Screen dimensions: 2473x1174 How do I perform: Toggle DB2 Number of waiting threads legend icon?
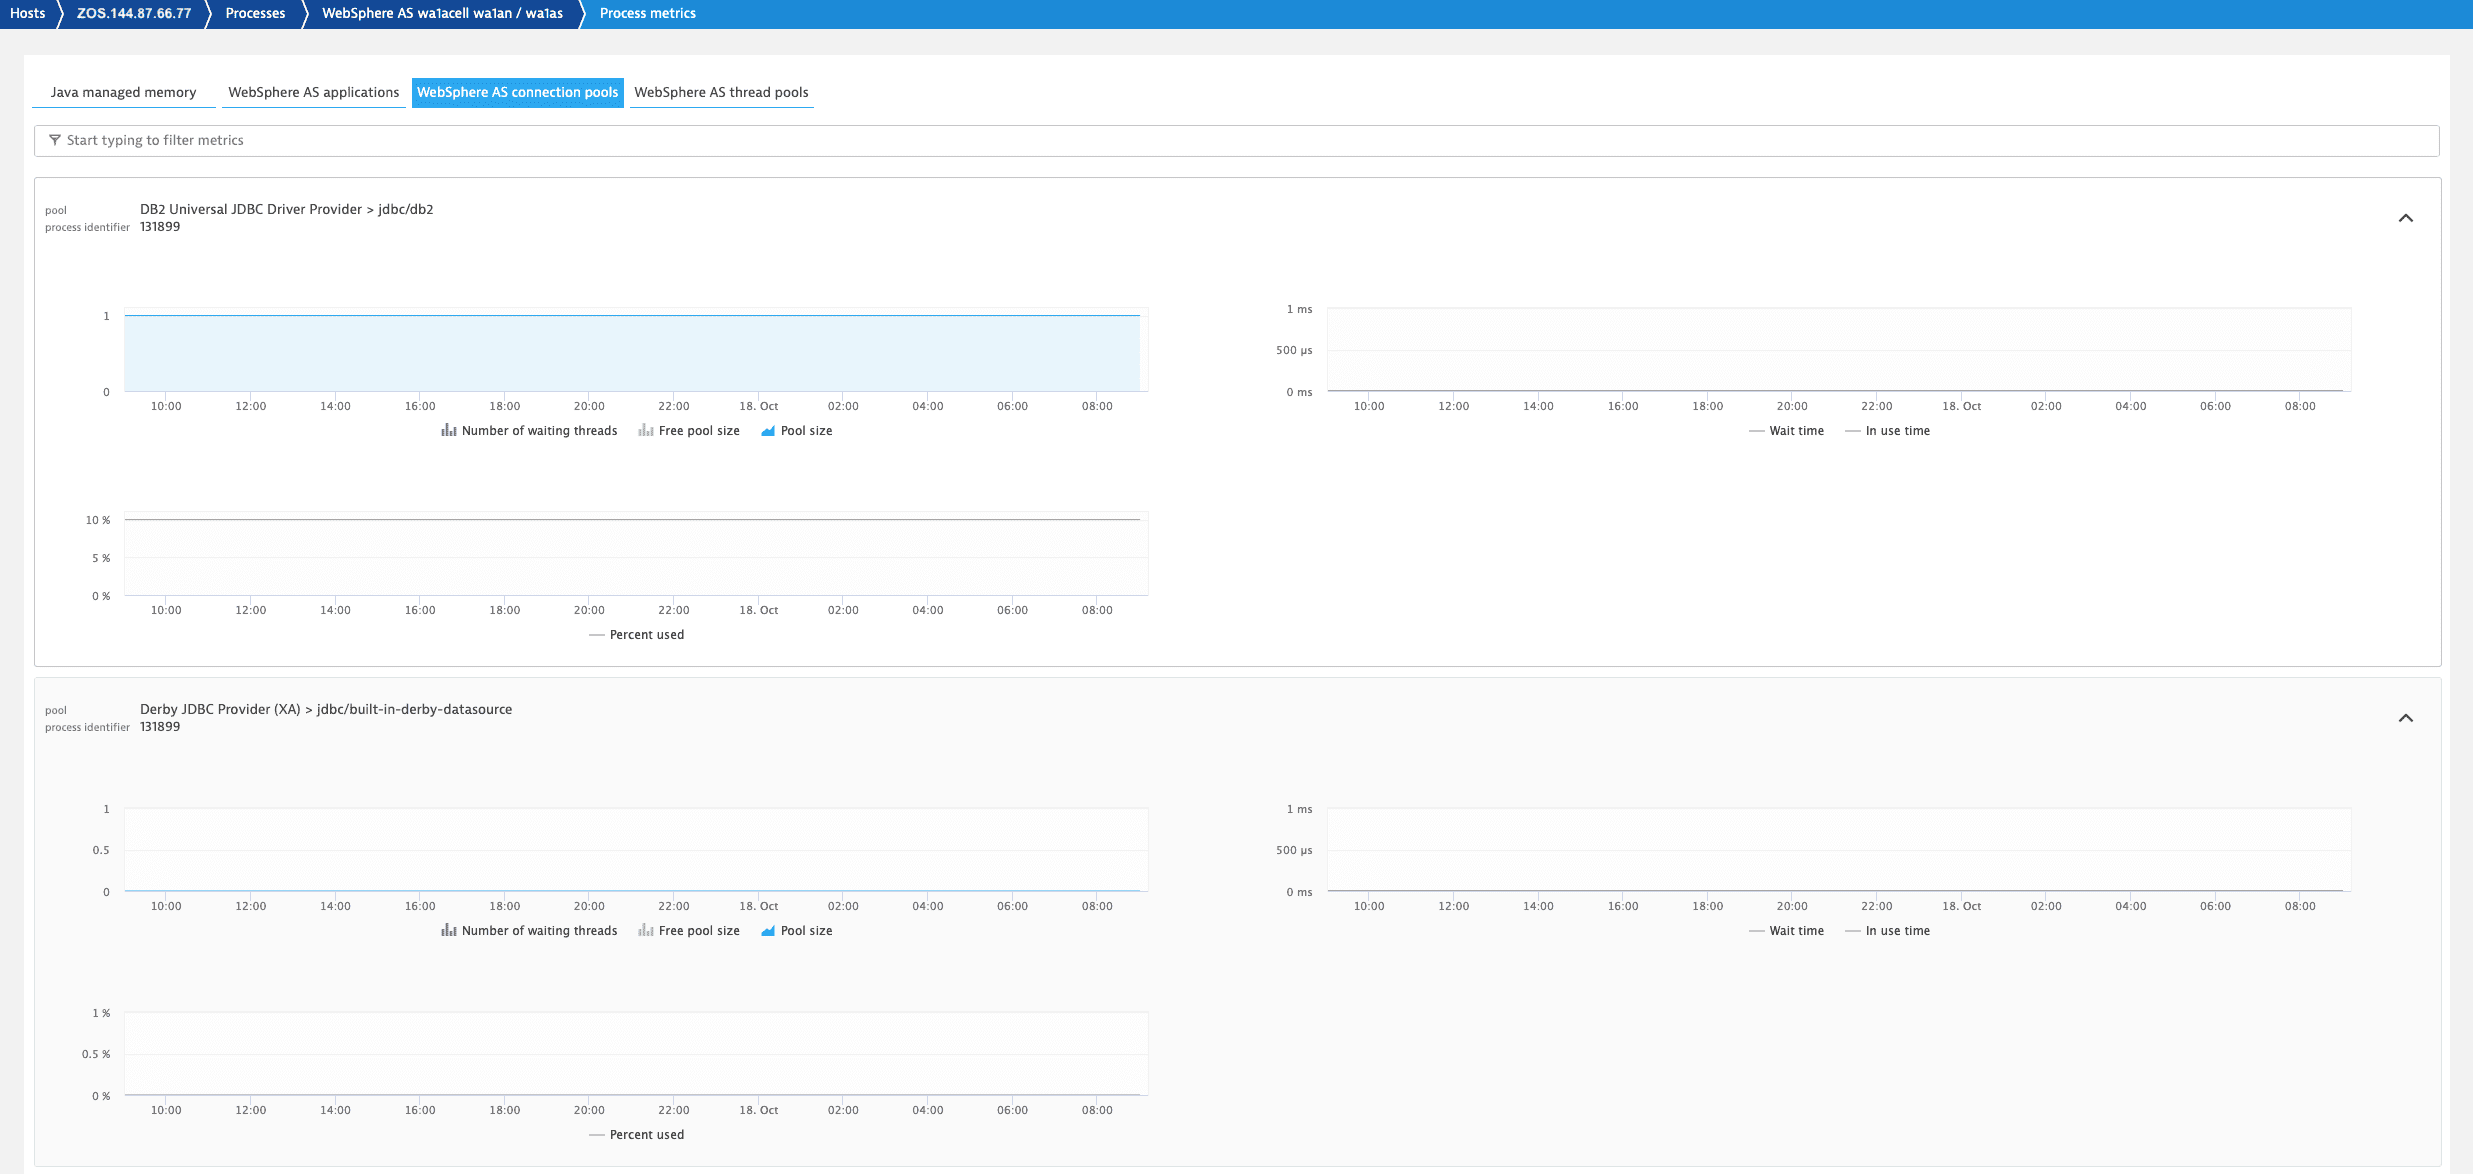pos(449,431)
